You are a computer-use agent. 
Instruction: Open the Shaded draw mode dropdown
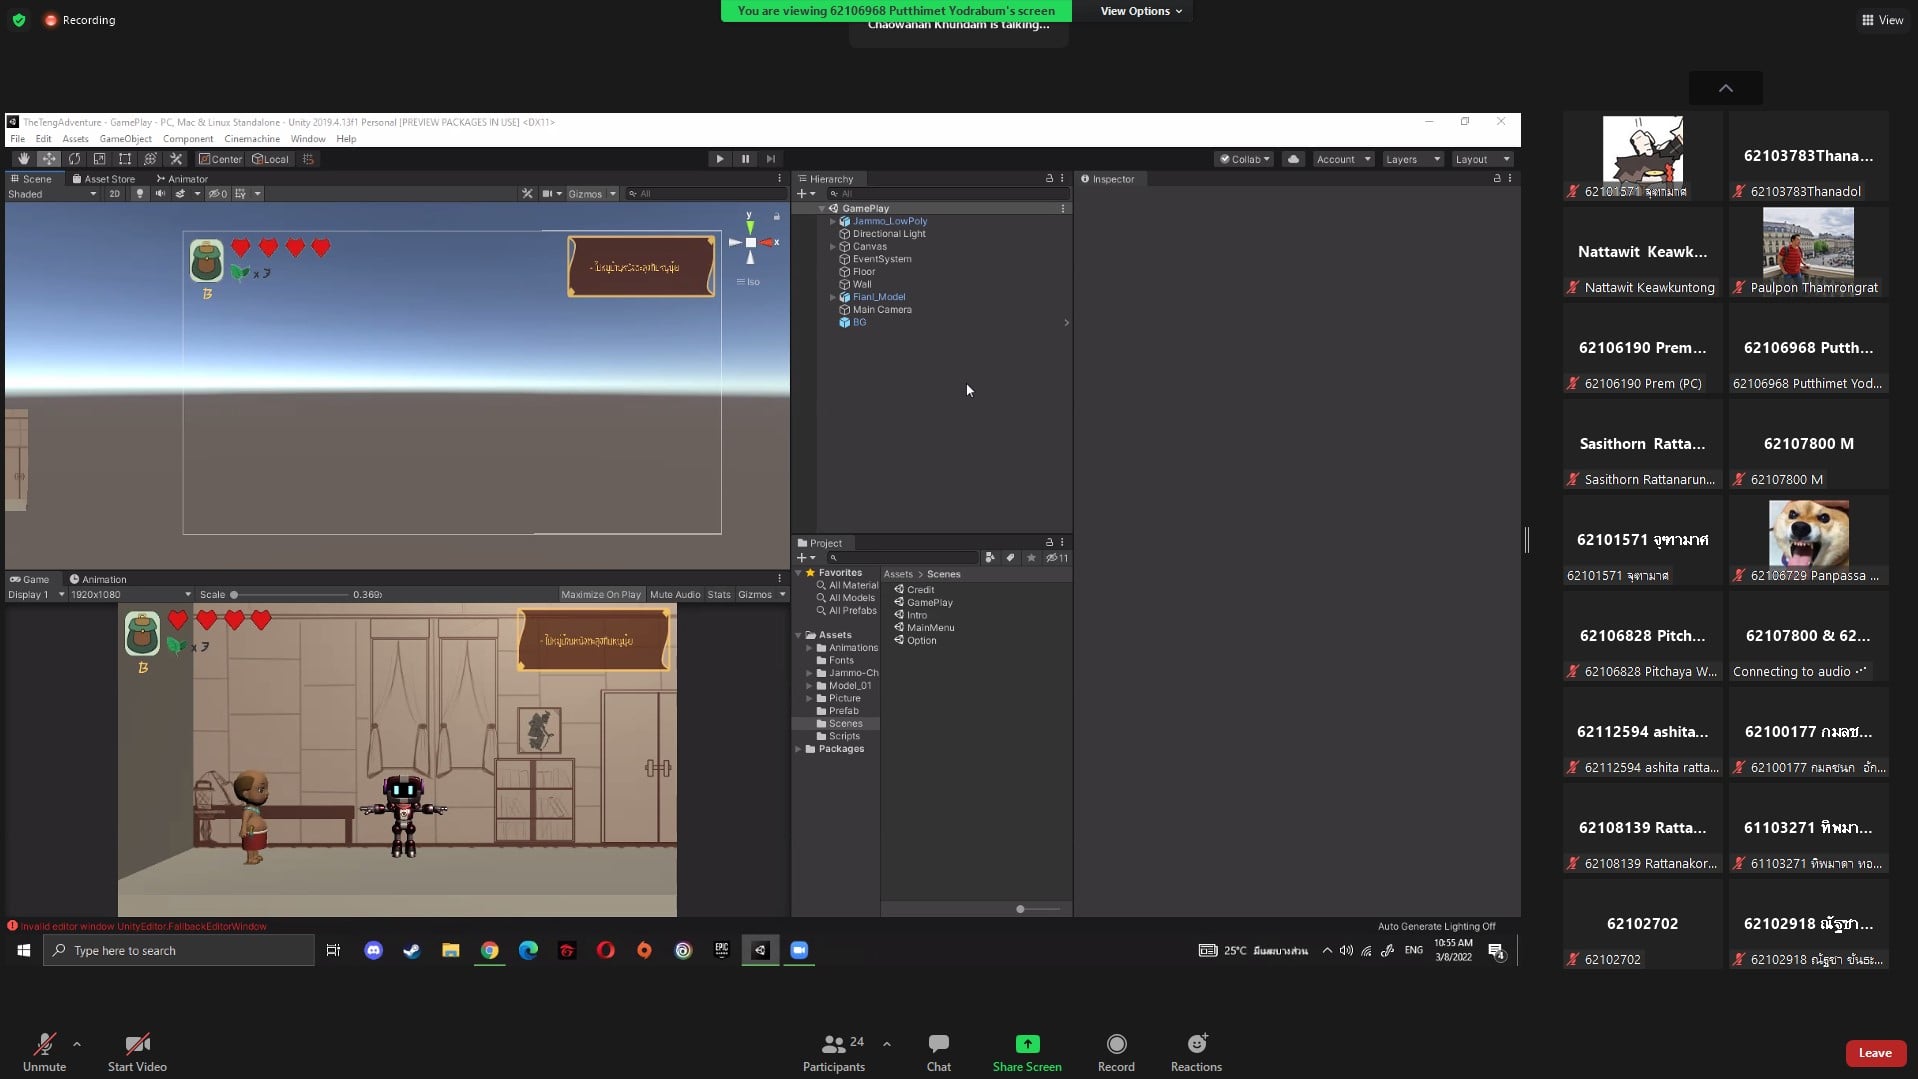52,194
